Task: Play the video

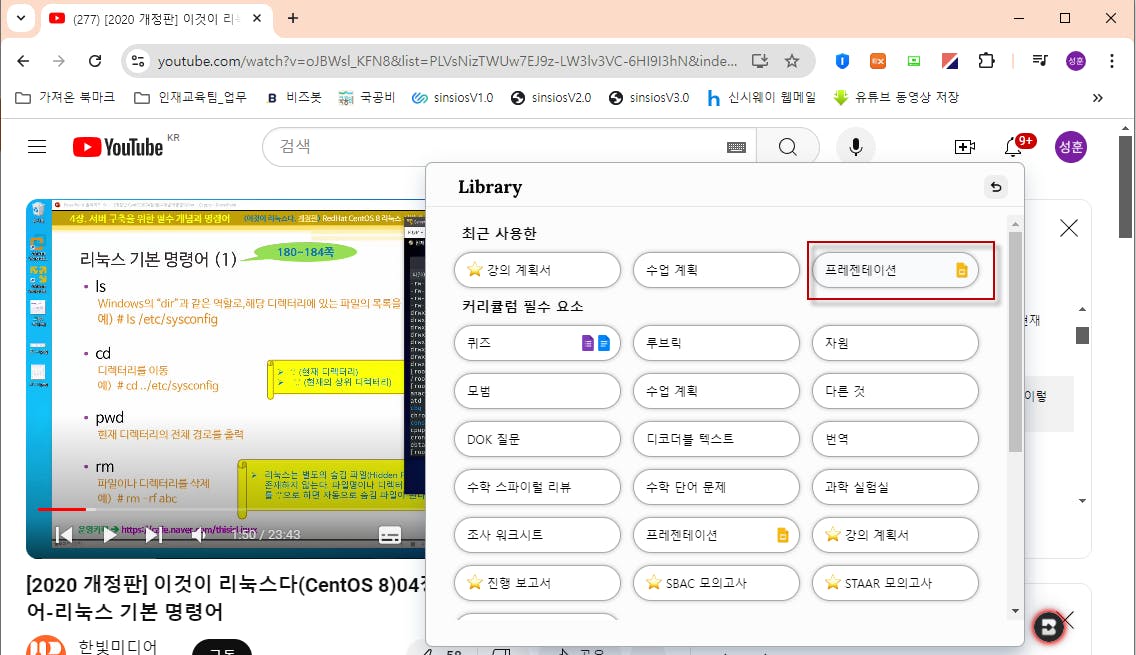Action: coord(109,535)
